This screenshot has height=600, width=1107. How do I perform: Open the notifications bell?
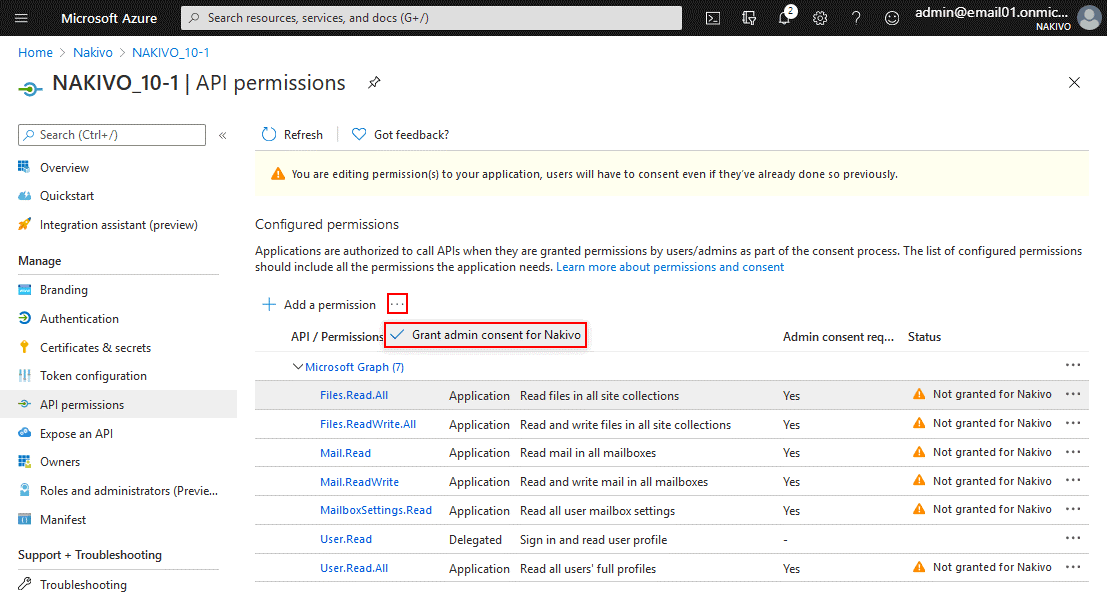coord(784,17)
